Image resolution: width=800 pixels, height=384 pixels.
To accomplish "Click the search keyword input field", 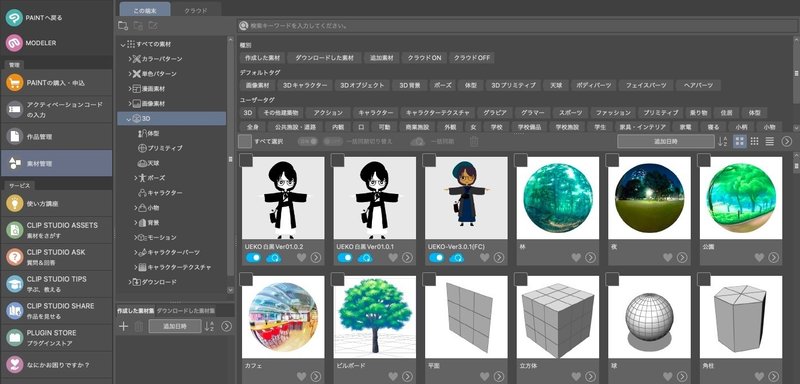I will 516,25.
